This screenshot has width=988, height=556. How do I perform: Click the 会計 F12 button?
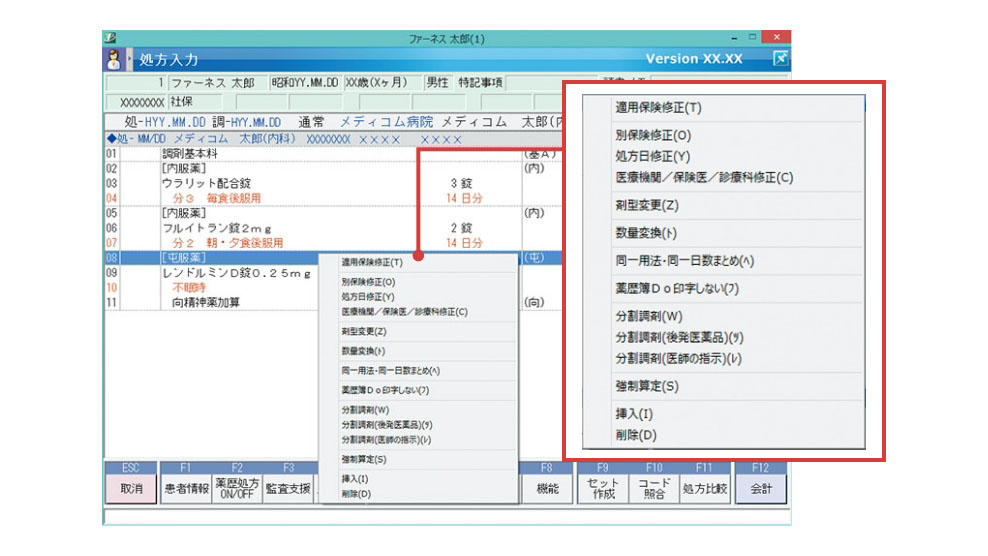click(761, 488)
